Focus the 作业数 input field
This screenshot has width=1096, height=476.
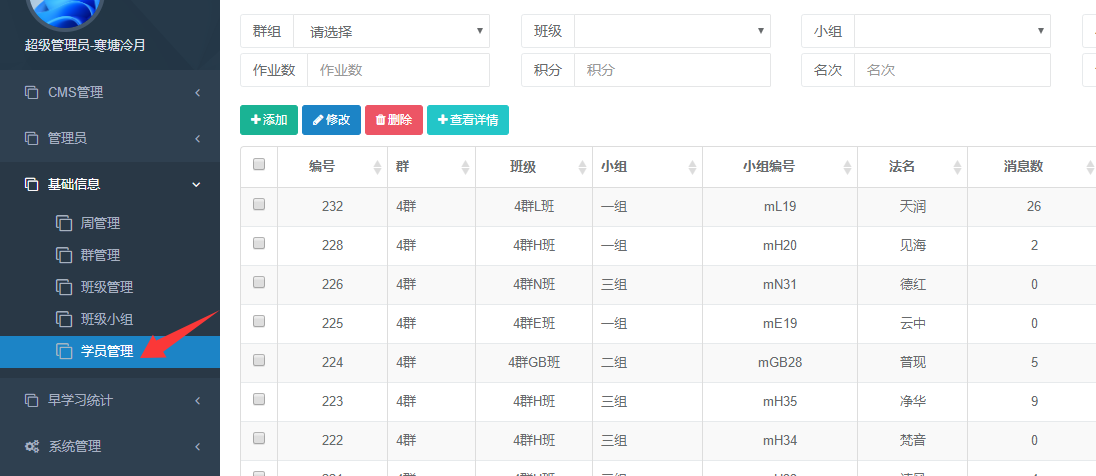click(397, 70)
